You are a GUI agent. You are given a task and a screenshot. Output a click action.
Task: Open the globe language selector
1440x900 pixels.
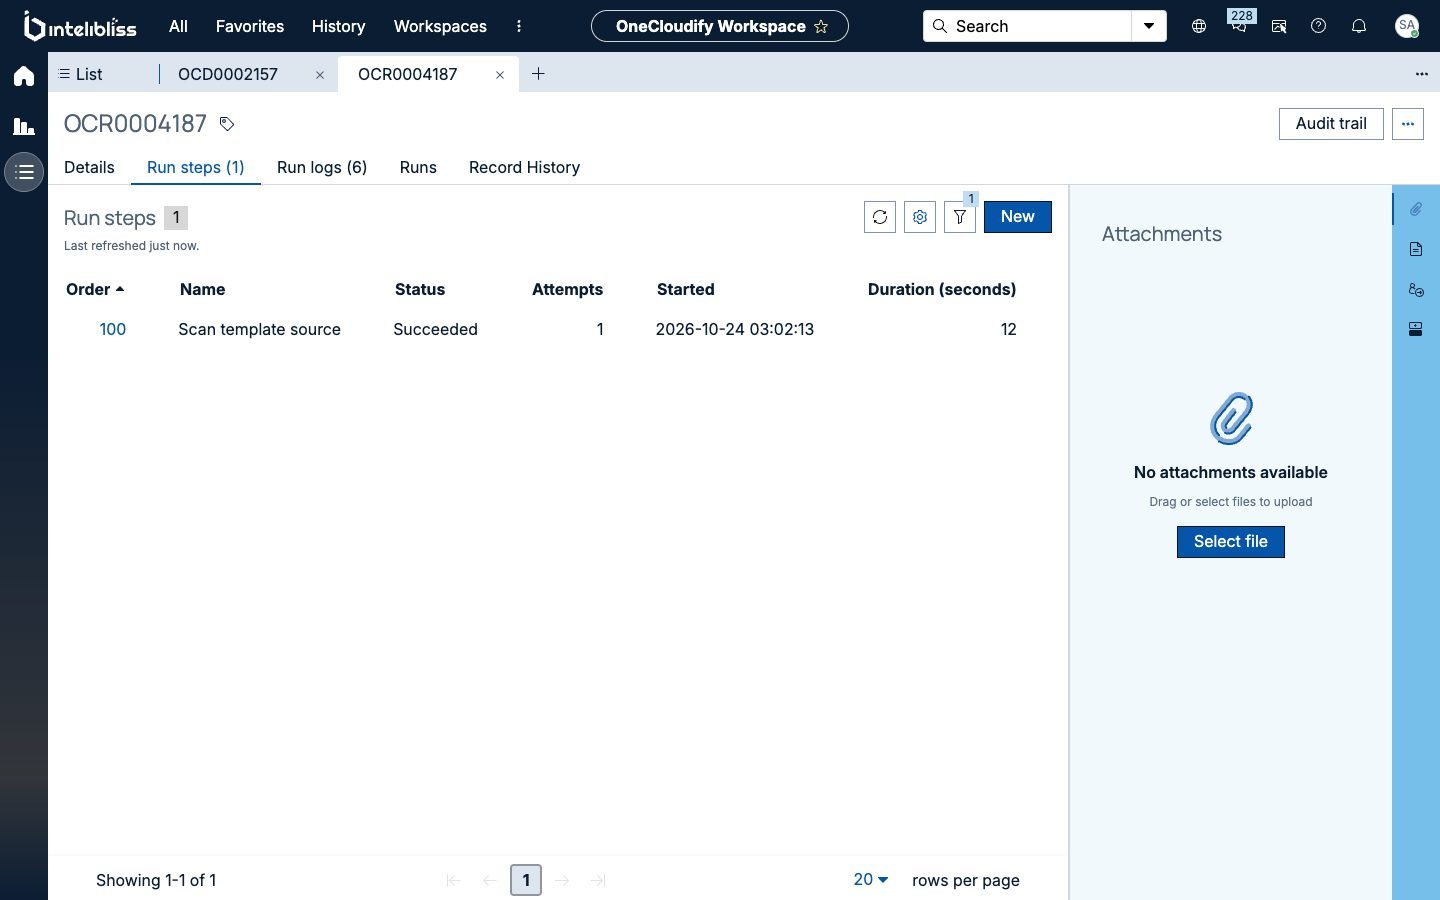[x=1199, y=26]
